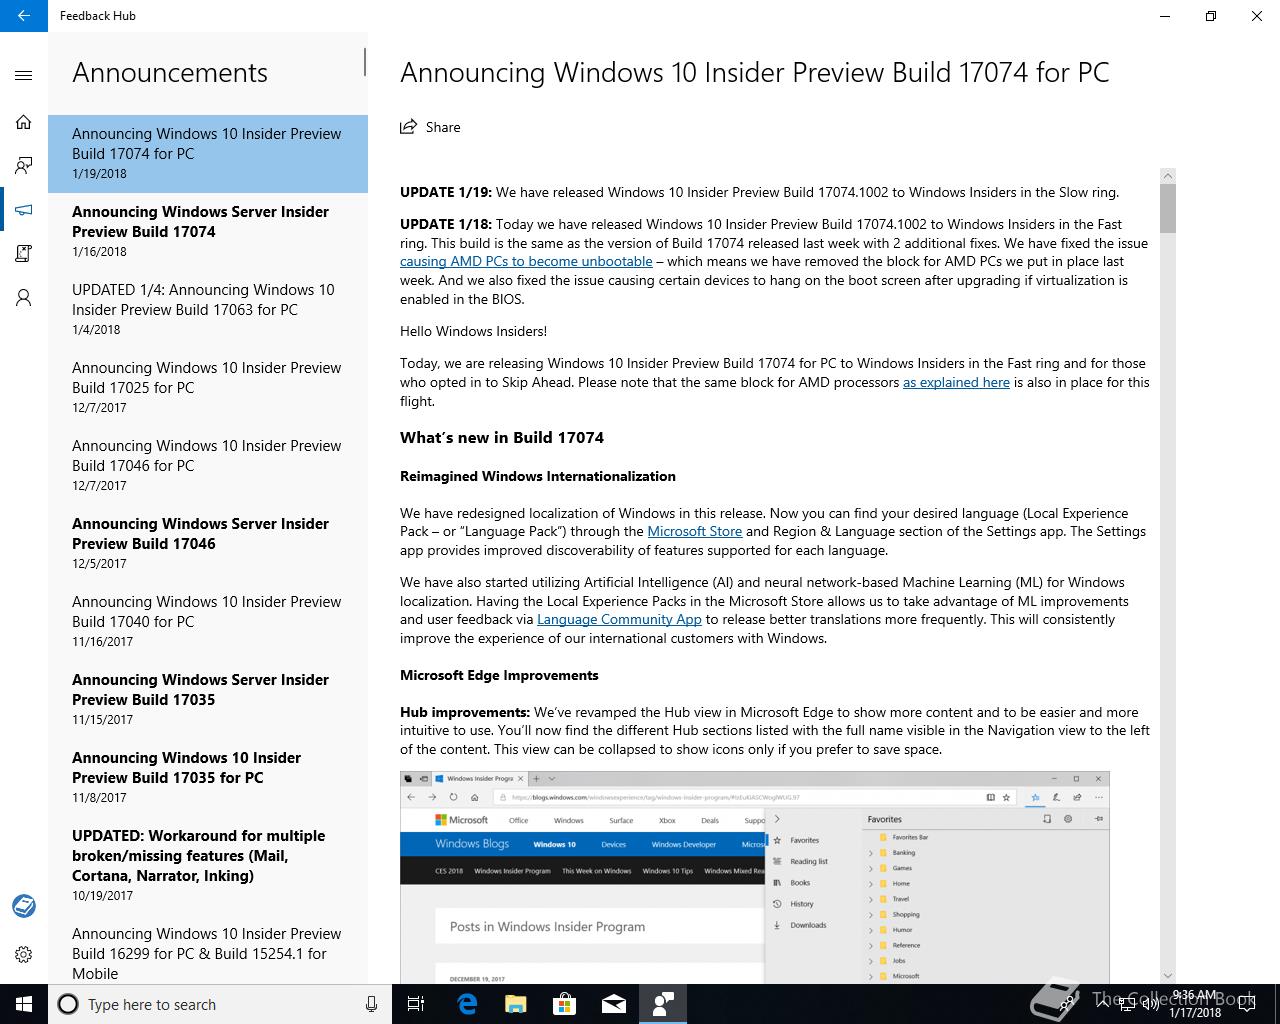Open Windows Server Insider Preview Build 17035
The width and height of the screenshot is (1280, 1024).
[x=208, y=699]
